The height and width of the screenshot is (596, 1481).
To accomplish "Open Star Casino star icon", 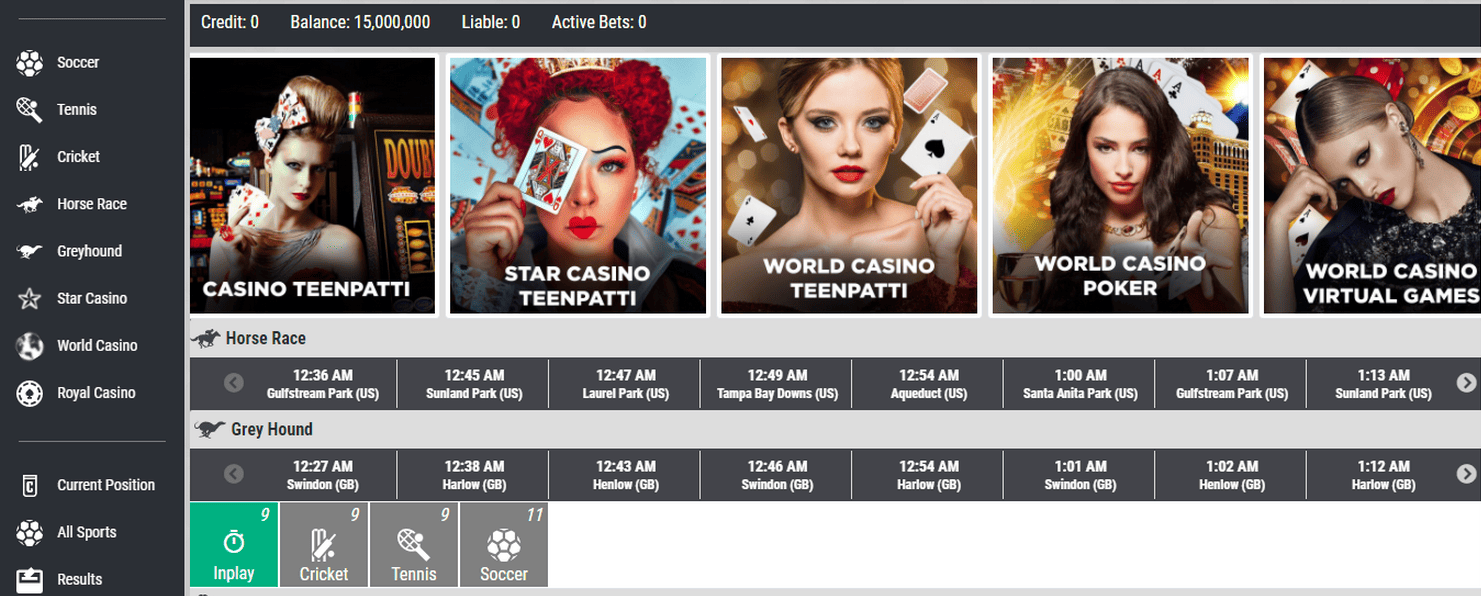I will (x=30, y=298).
